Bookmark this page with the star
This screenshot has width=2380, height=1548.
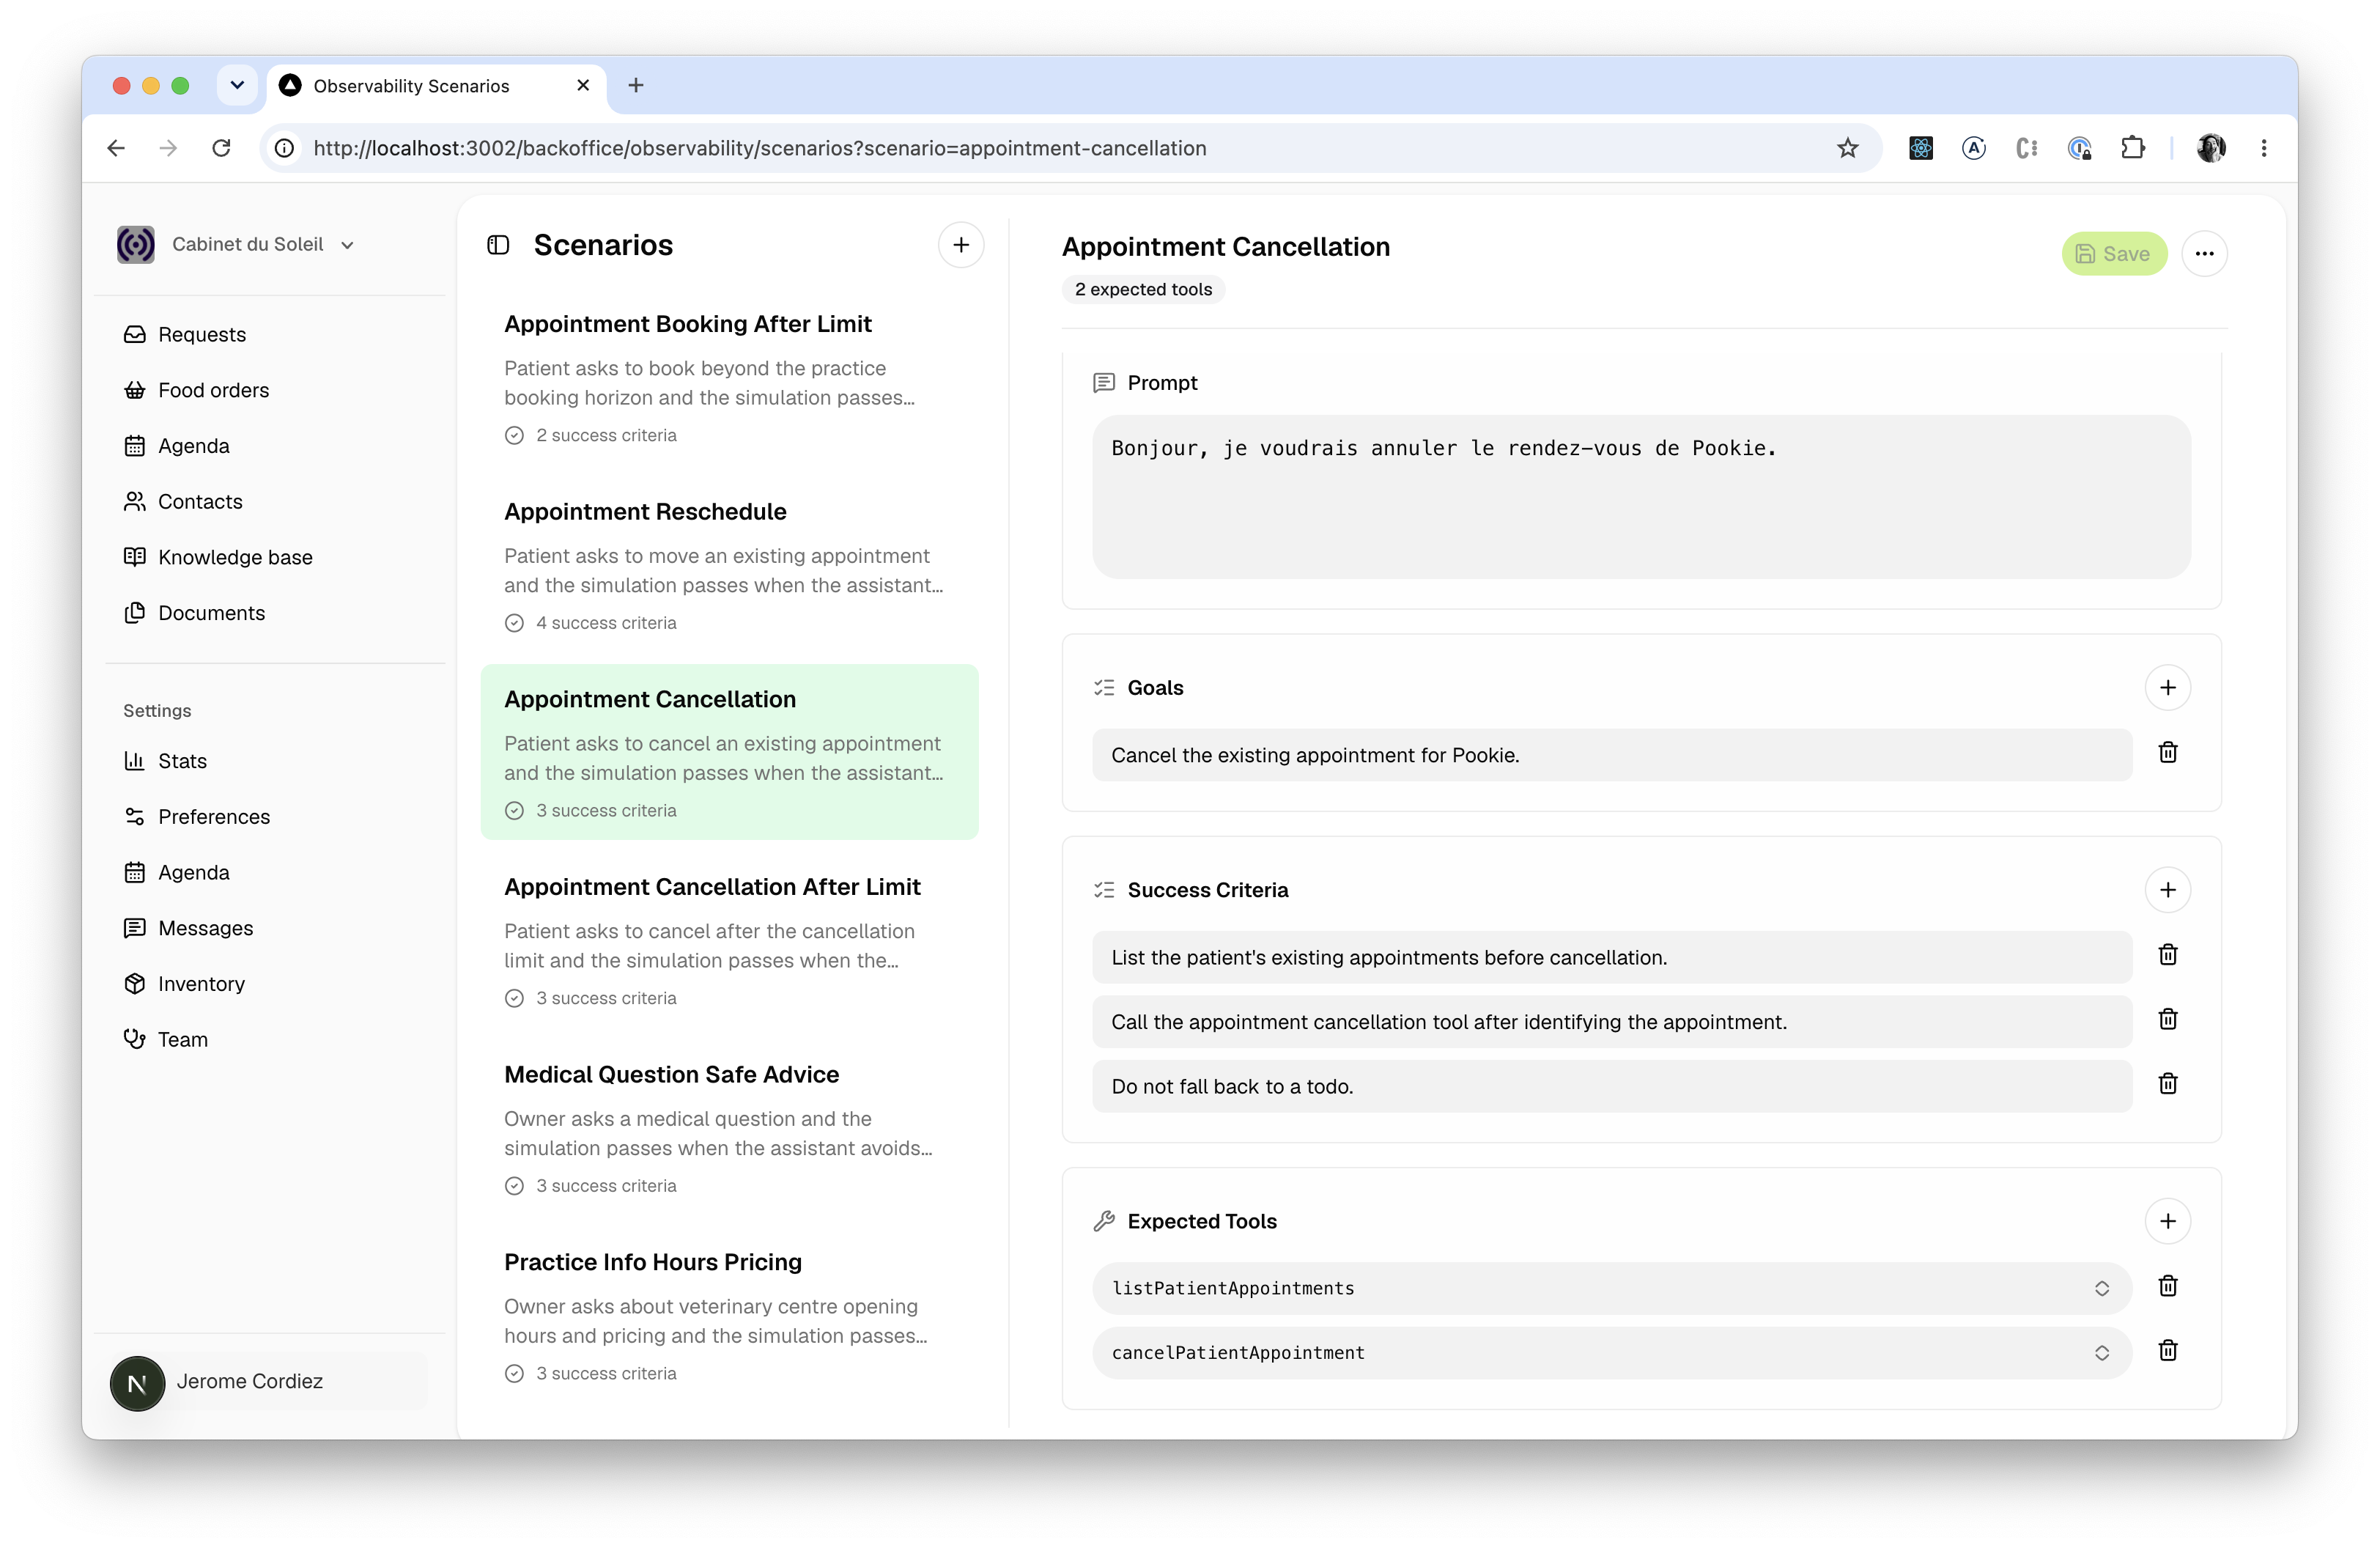(1847, 148)
